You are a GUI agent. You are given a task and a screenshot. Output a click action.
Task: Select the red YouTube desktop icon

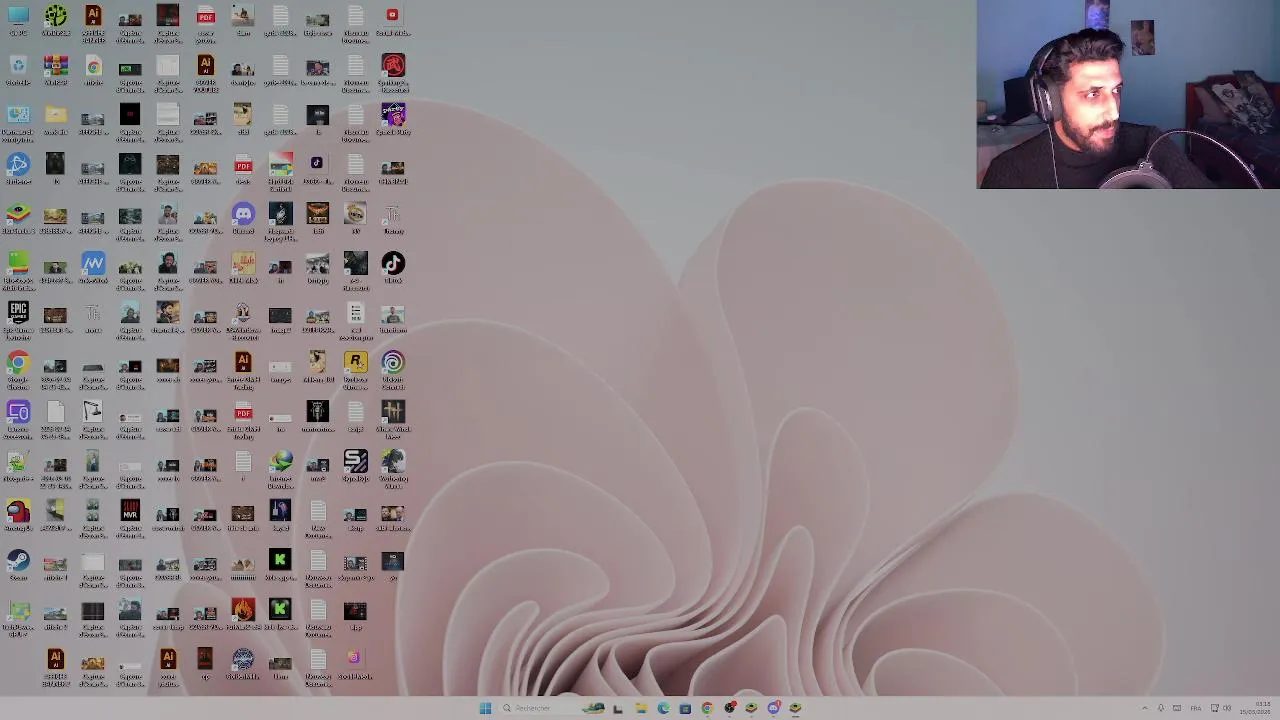click(393, 17)
